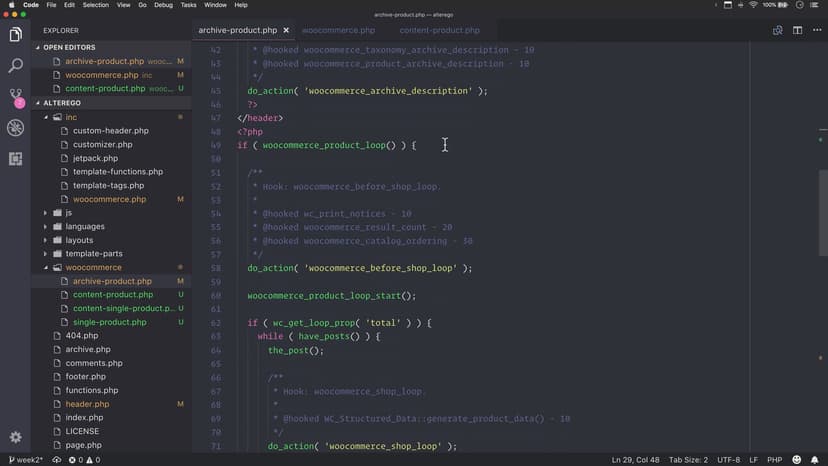Open functions.php in the file tree
This screenshot has height=466, width=828.
91,390
